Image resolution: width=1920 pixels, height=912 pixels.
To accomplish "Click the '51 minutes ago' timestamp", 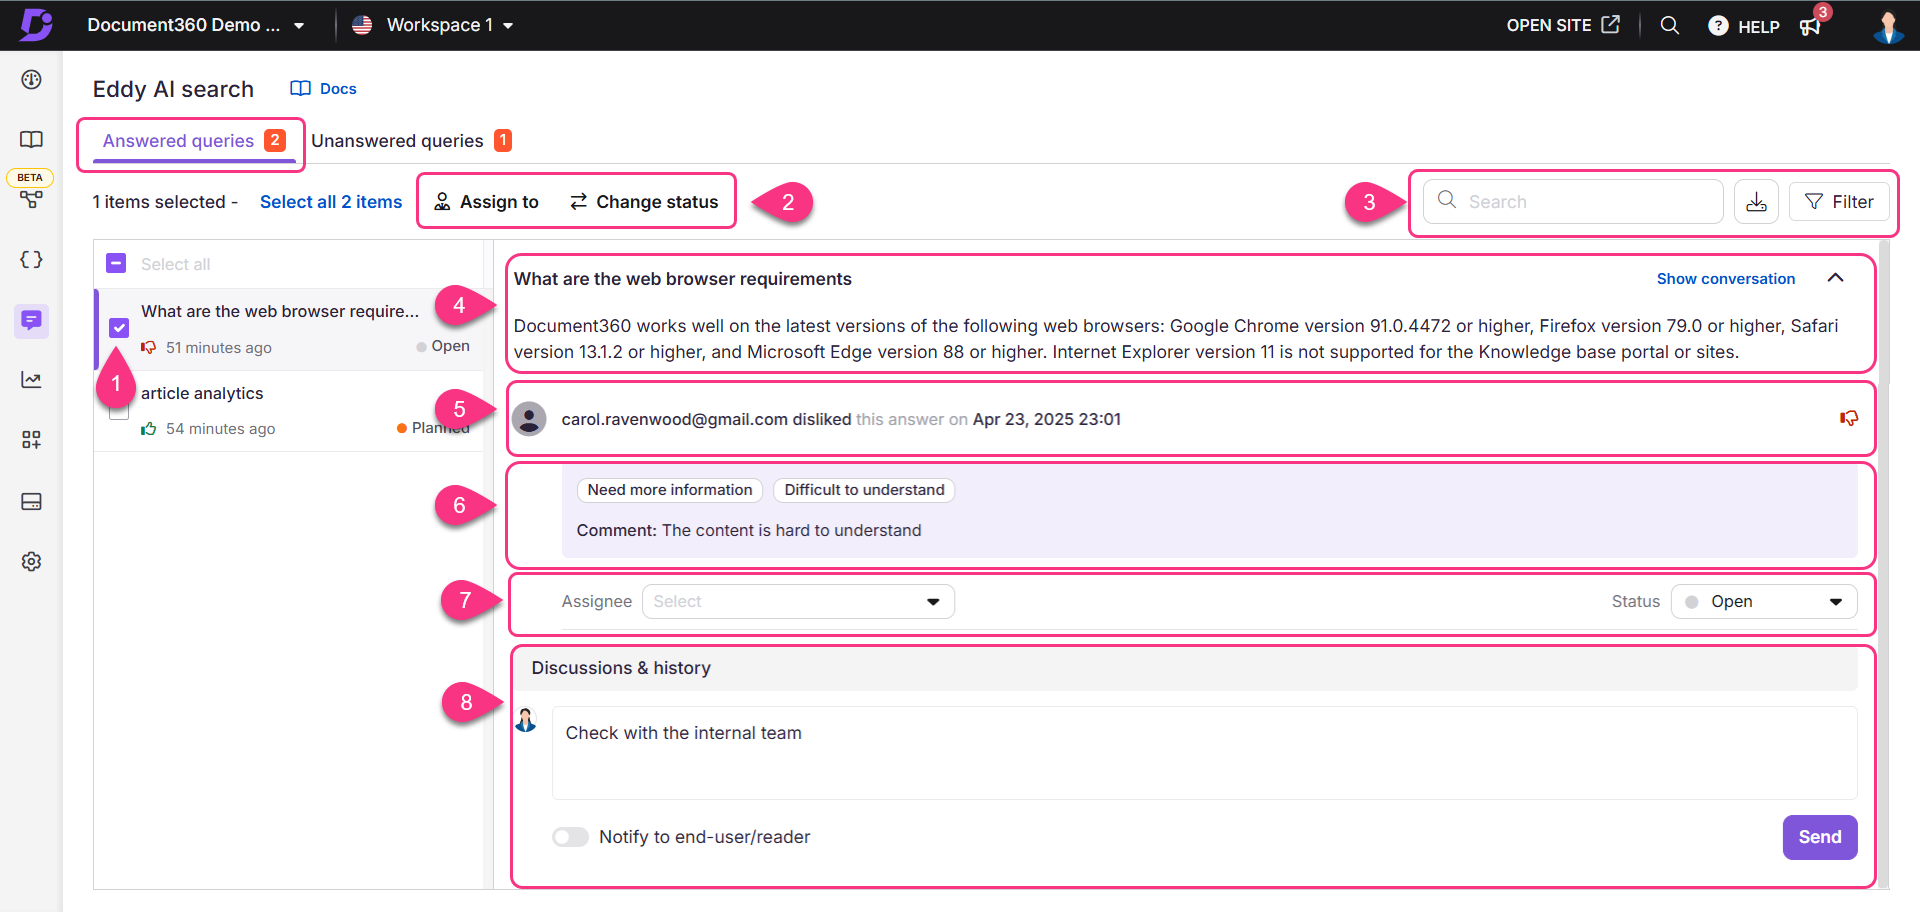I will pos(218,348).
